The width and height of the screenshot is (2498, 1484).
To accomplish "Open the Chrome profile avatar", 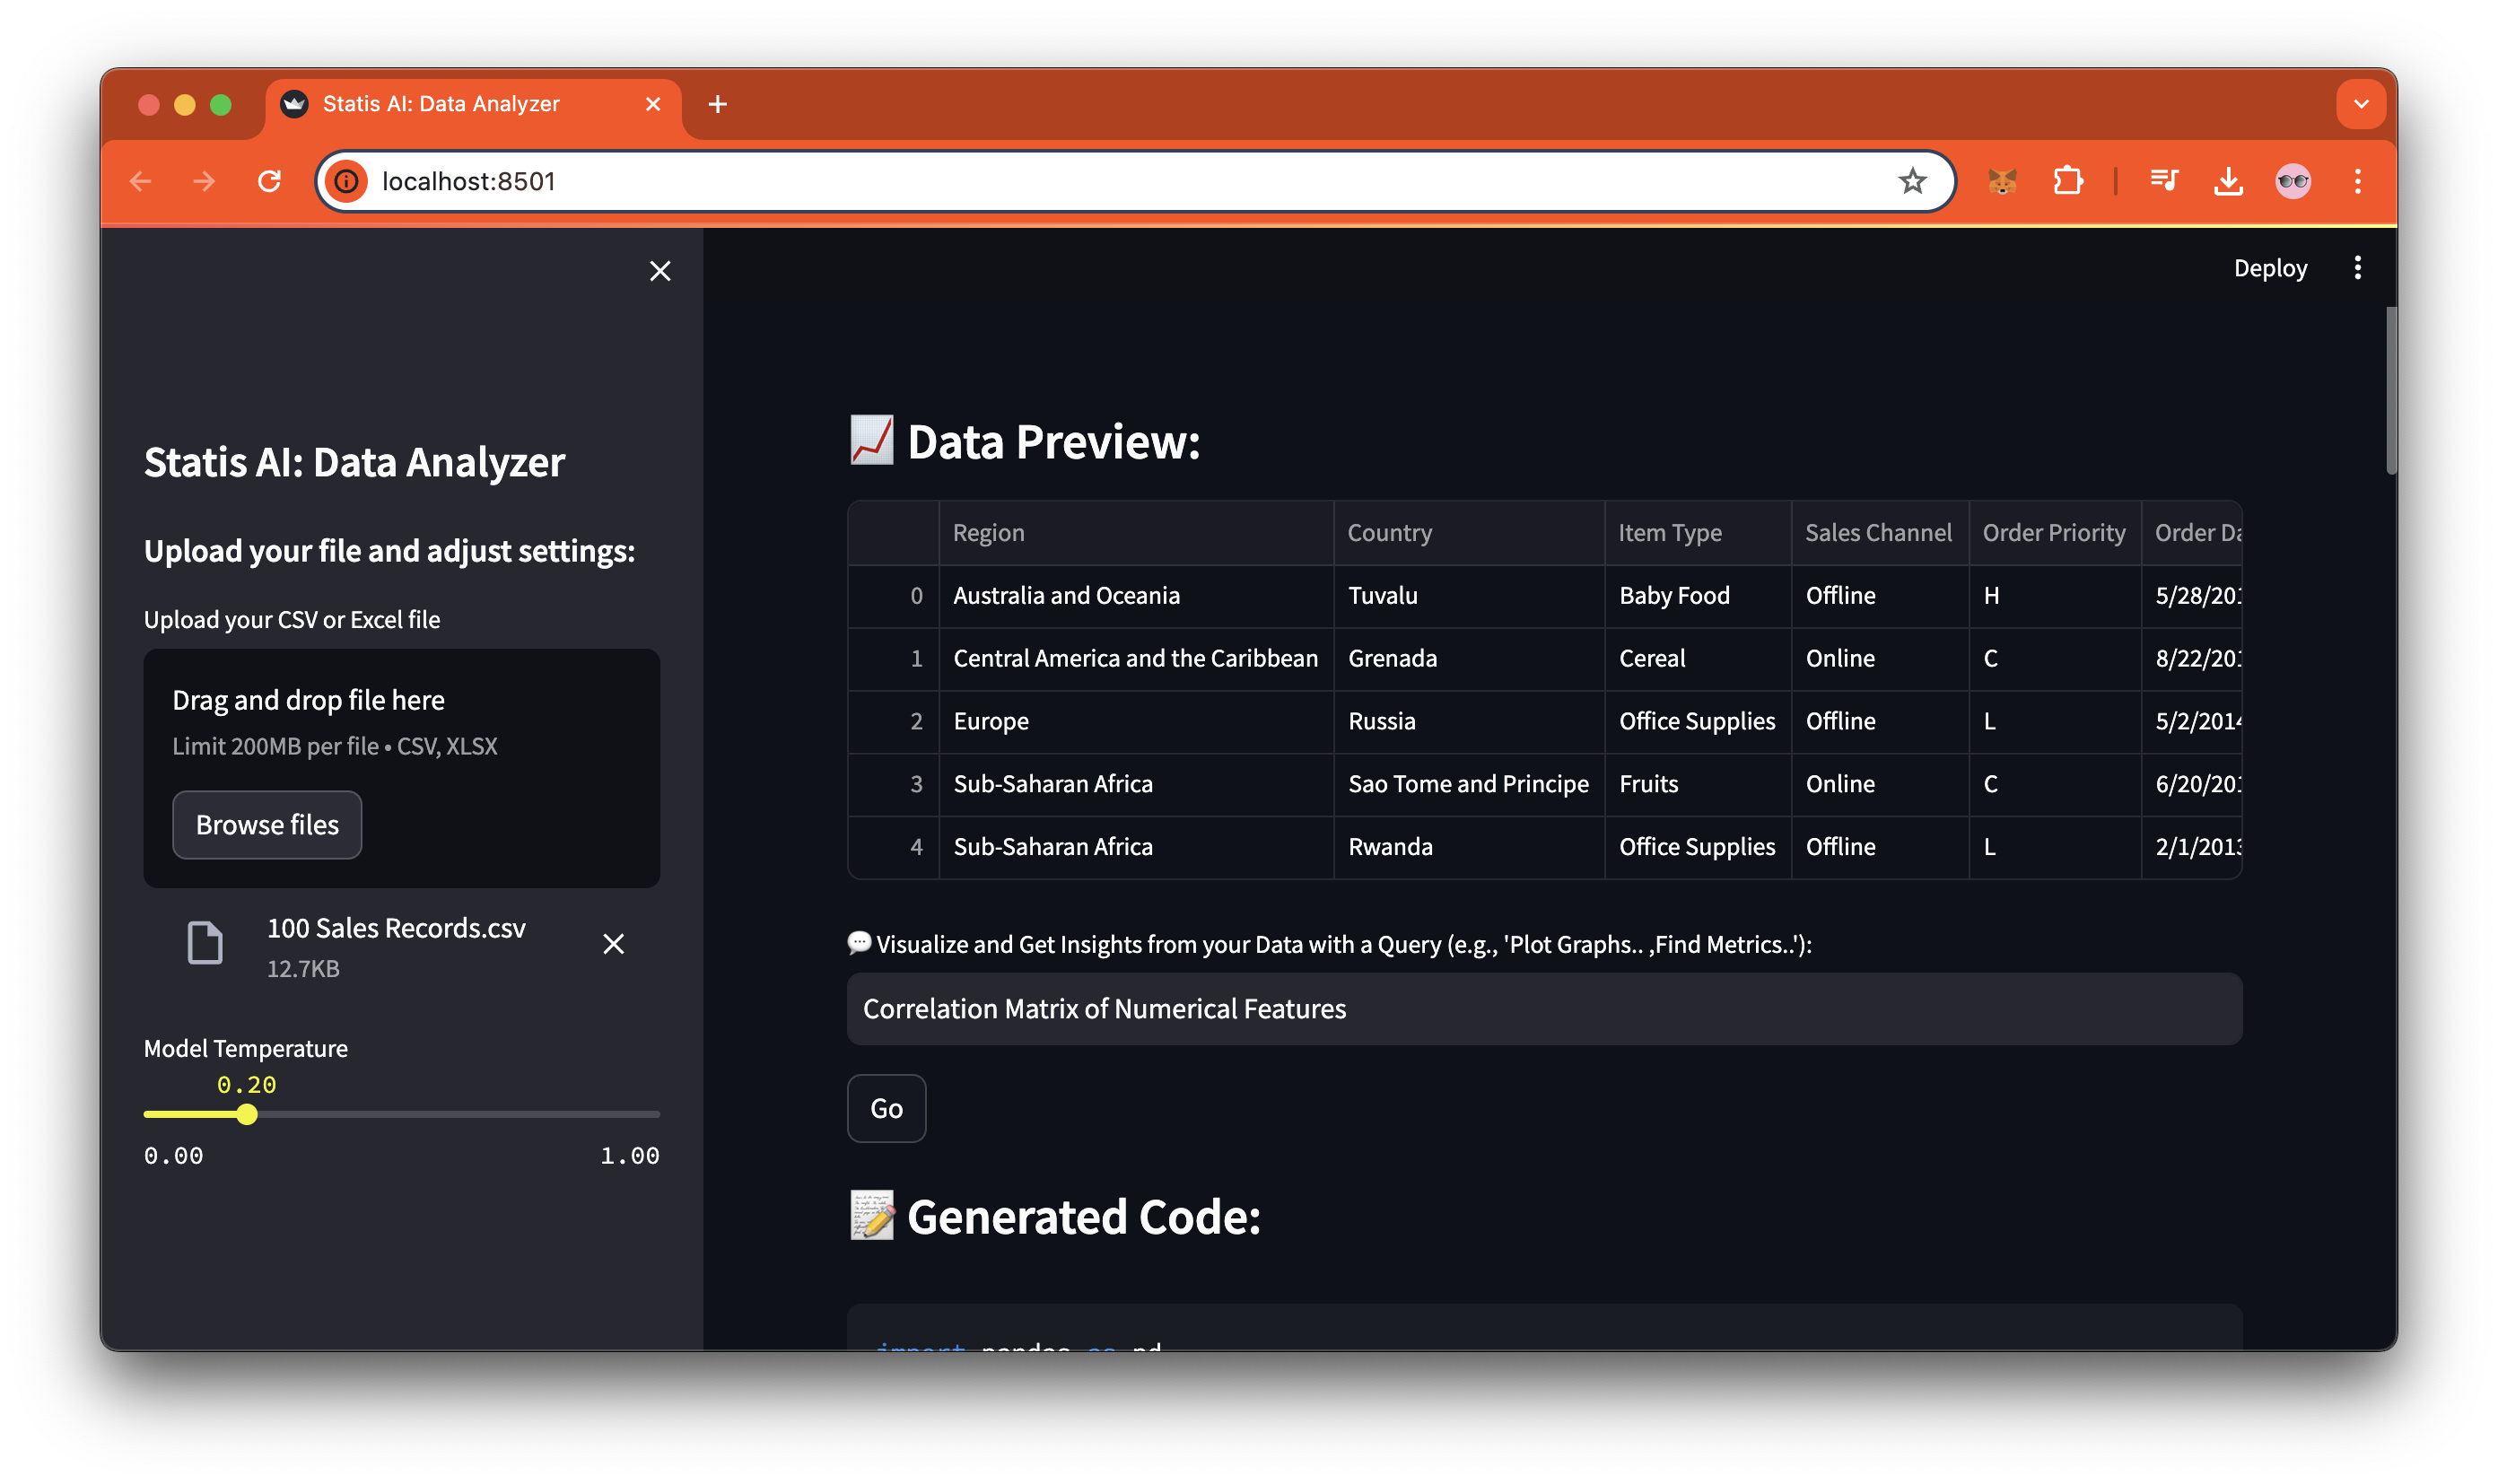I will [2293, 181].
